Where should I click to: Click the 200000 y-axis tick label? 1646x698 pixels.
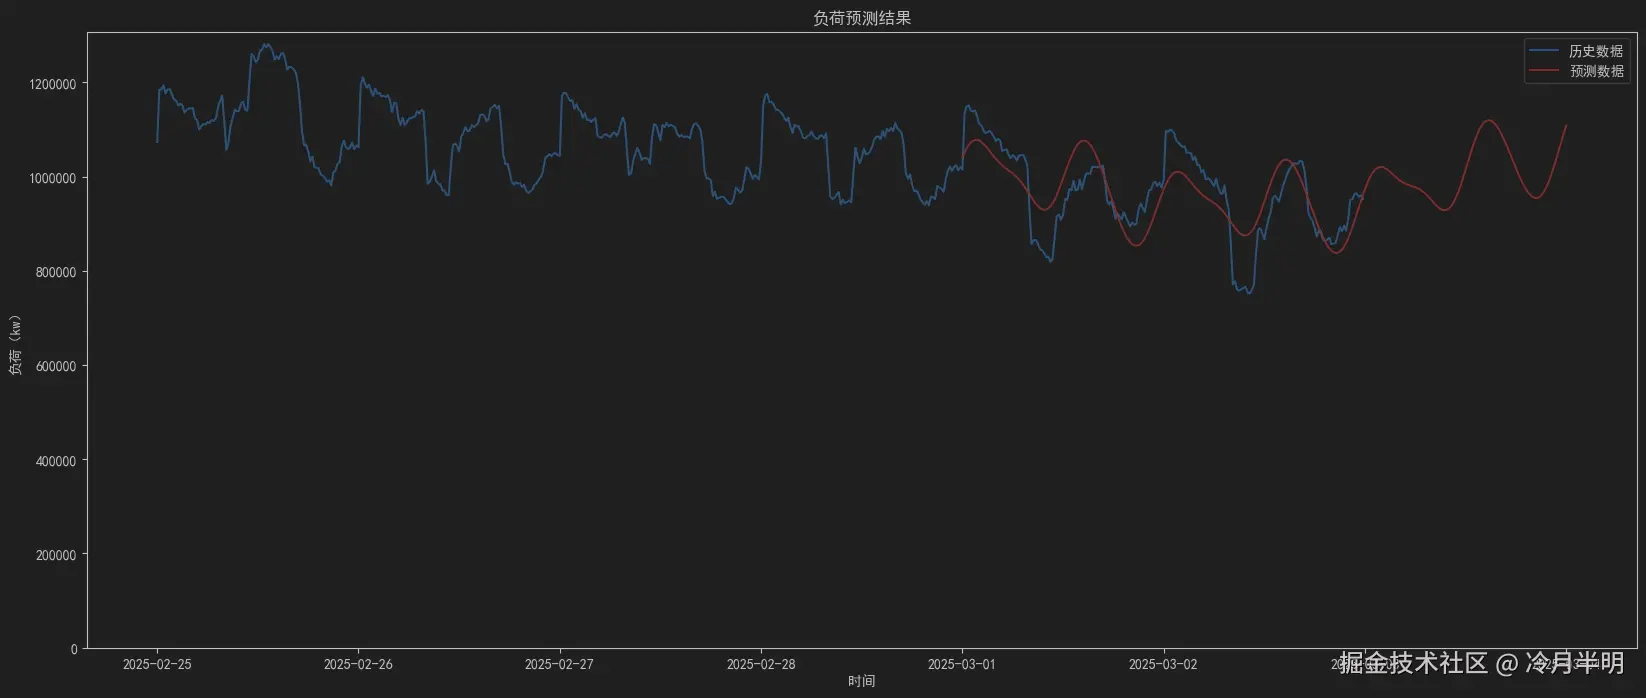(56, 555)
